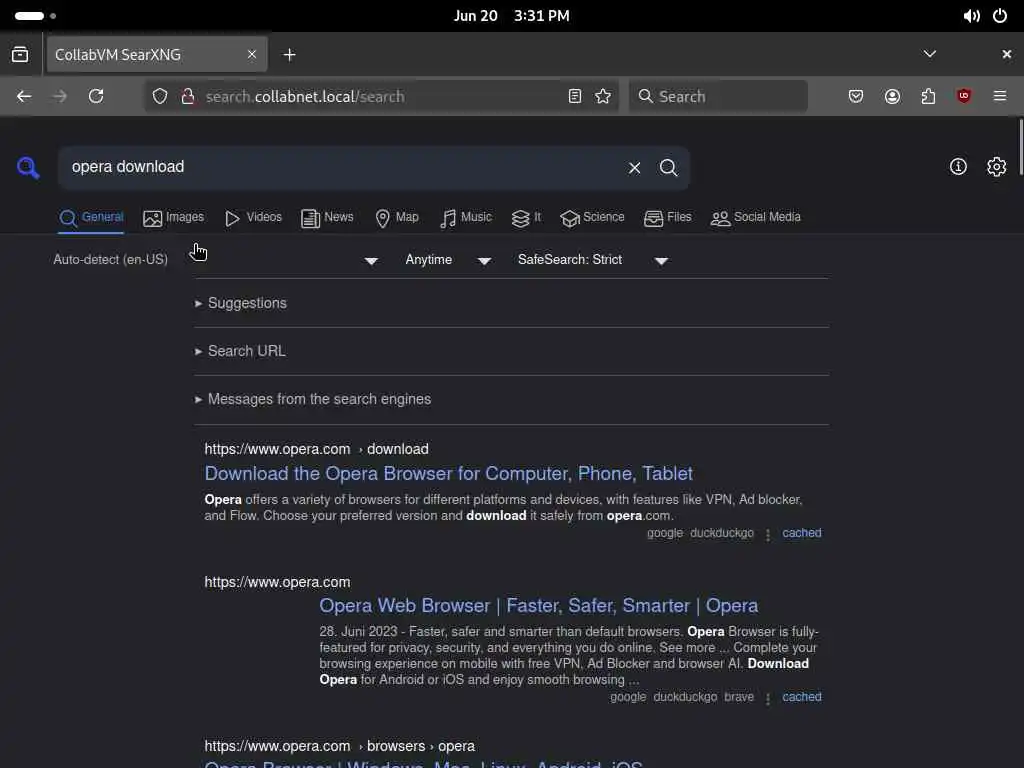The height and width of the screenshot is (768, 1024).
Task: Expand the Suggestions section
Action: tap(241, 303)
